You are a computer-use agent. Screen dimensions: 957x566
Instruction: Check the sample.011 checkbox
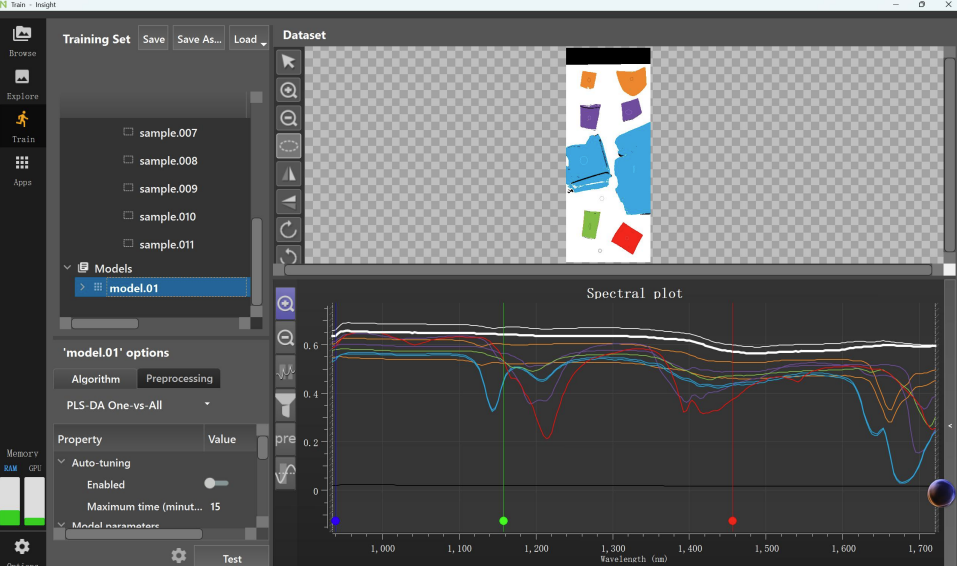[128, 243]
